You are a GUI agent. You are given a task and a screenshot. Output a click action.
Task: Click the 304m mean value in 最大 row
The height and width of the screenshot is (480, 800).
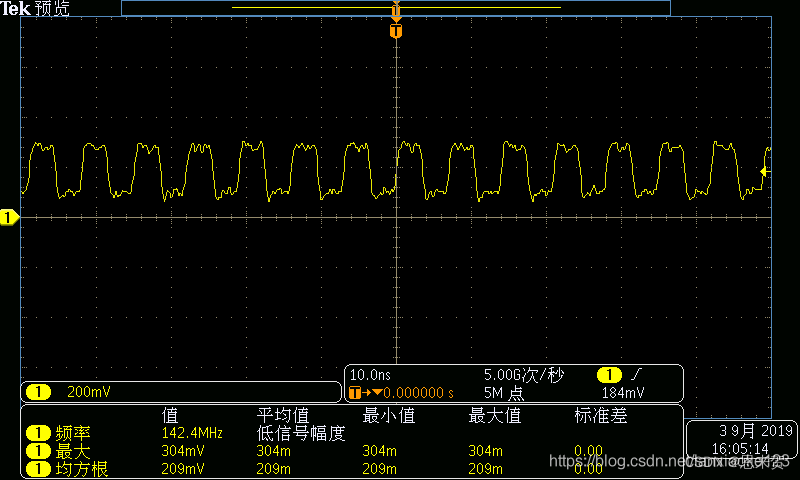tap(273, 451)
